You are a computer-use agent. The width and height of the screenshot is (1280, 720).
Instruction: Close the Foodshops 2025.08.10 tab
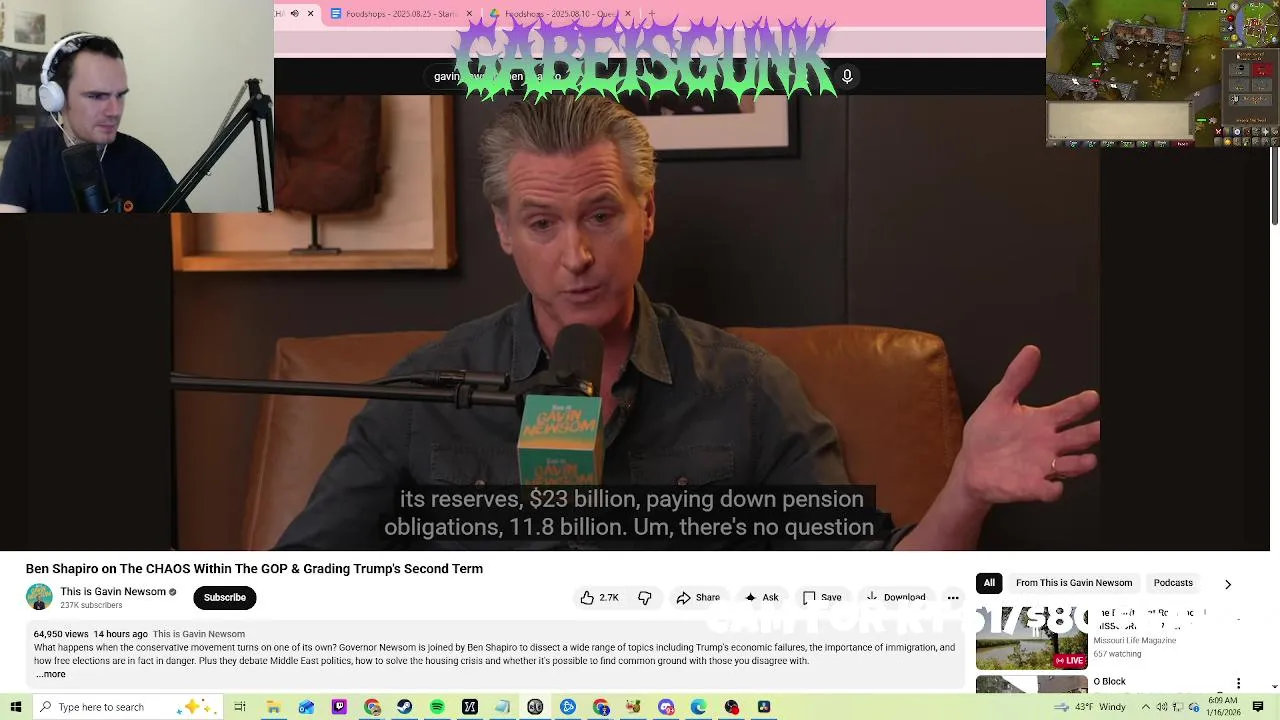(x=627, y=14)
